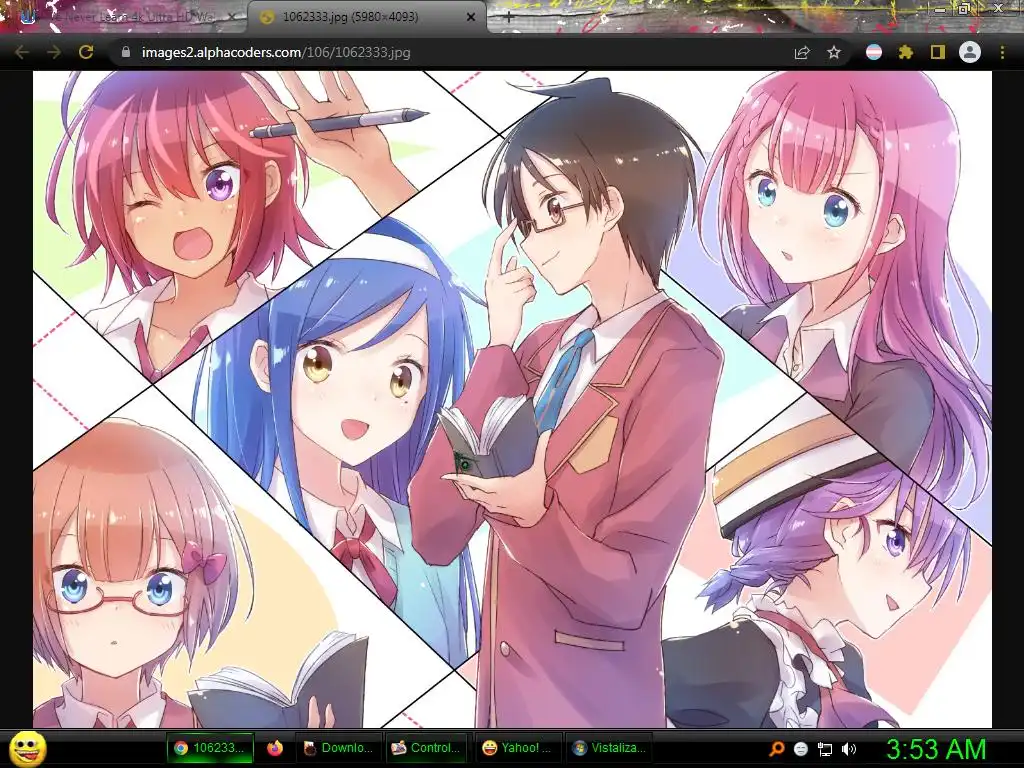
Task: View site info via the lock icon
Action: [x=126, y=52]
